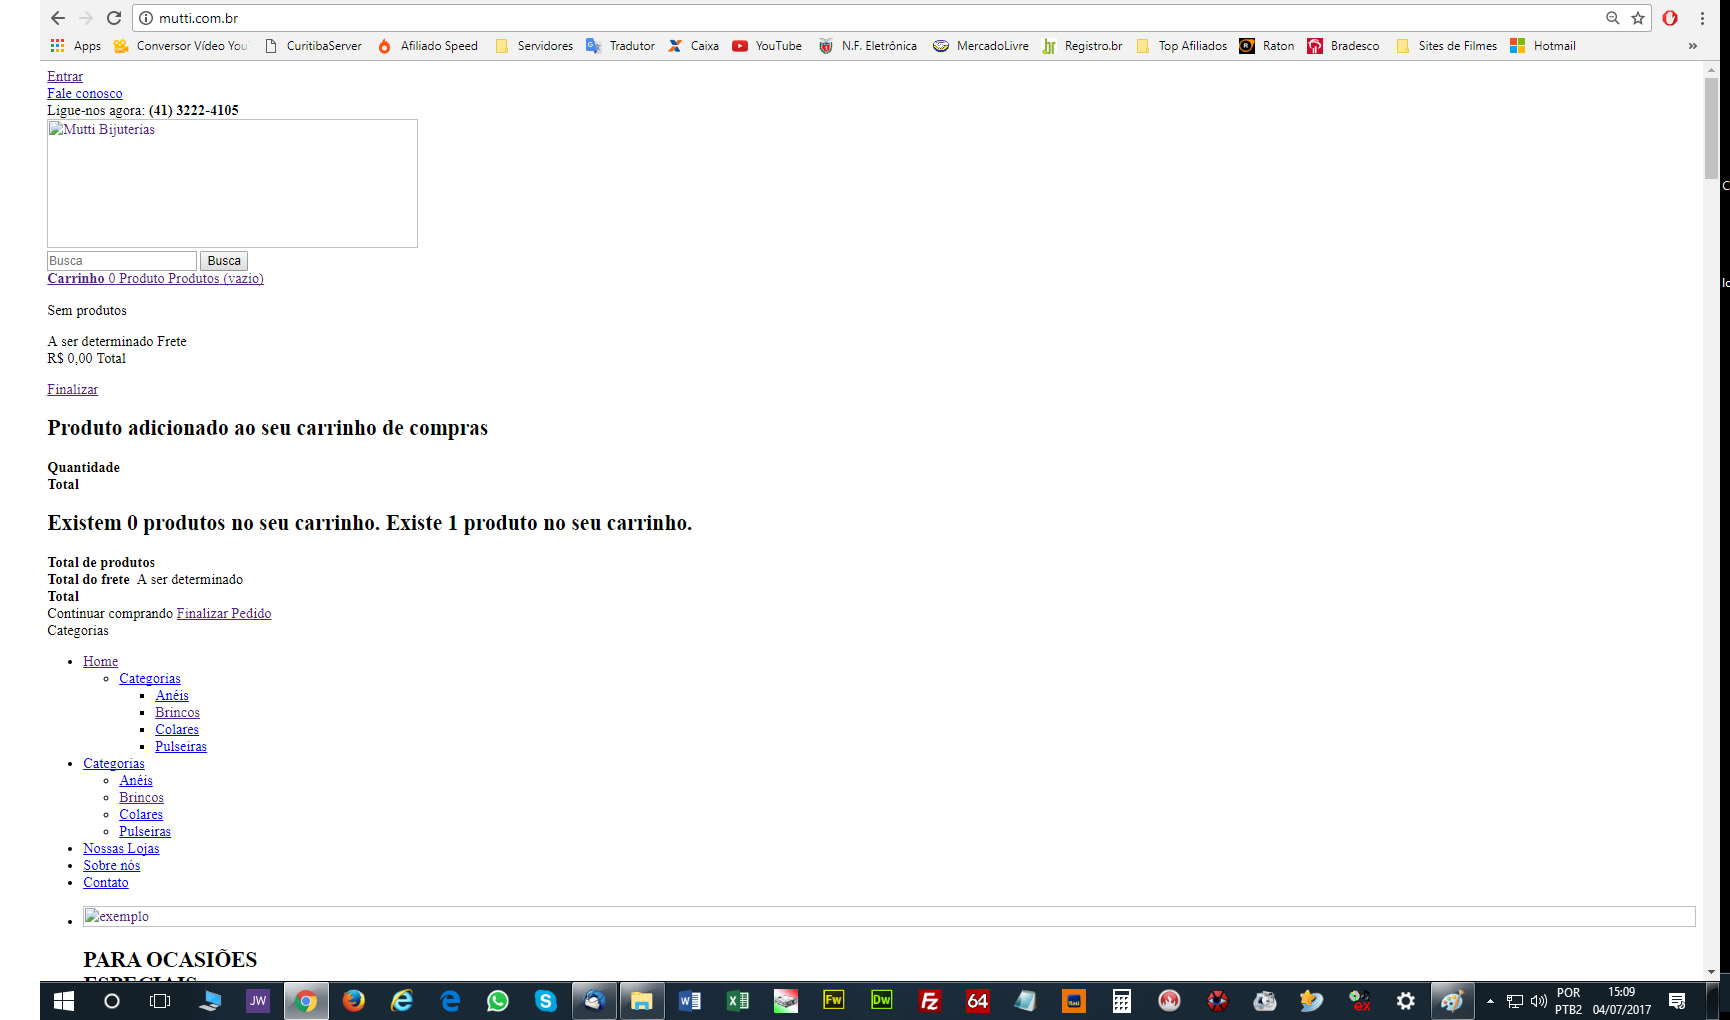Click the Finalizar Pedido link
The height and width of the screenshot is (1020, 1730).
(224, 614)
